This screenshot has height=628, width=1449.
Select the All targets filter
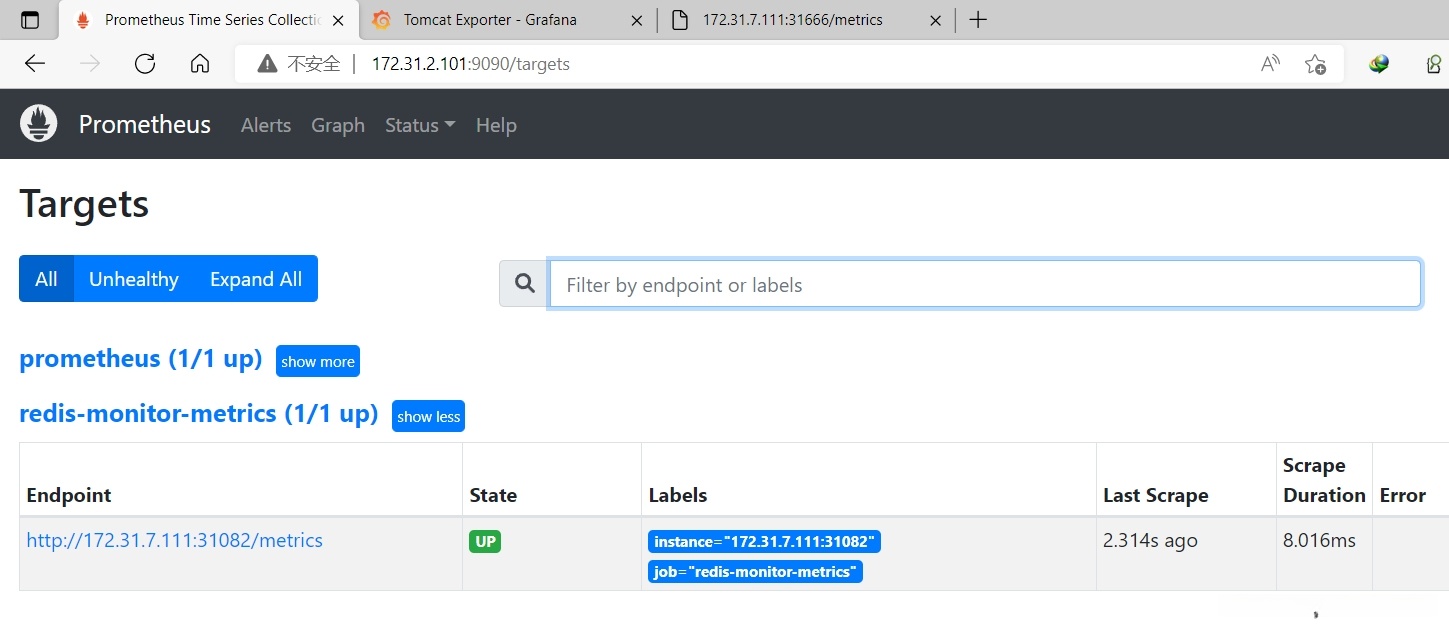(x=46, y=279)
